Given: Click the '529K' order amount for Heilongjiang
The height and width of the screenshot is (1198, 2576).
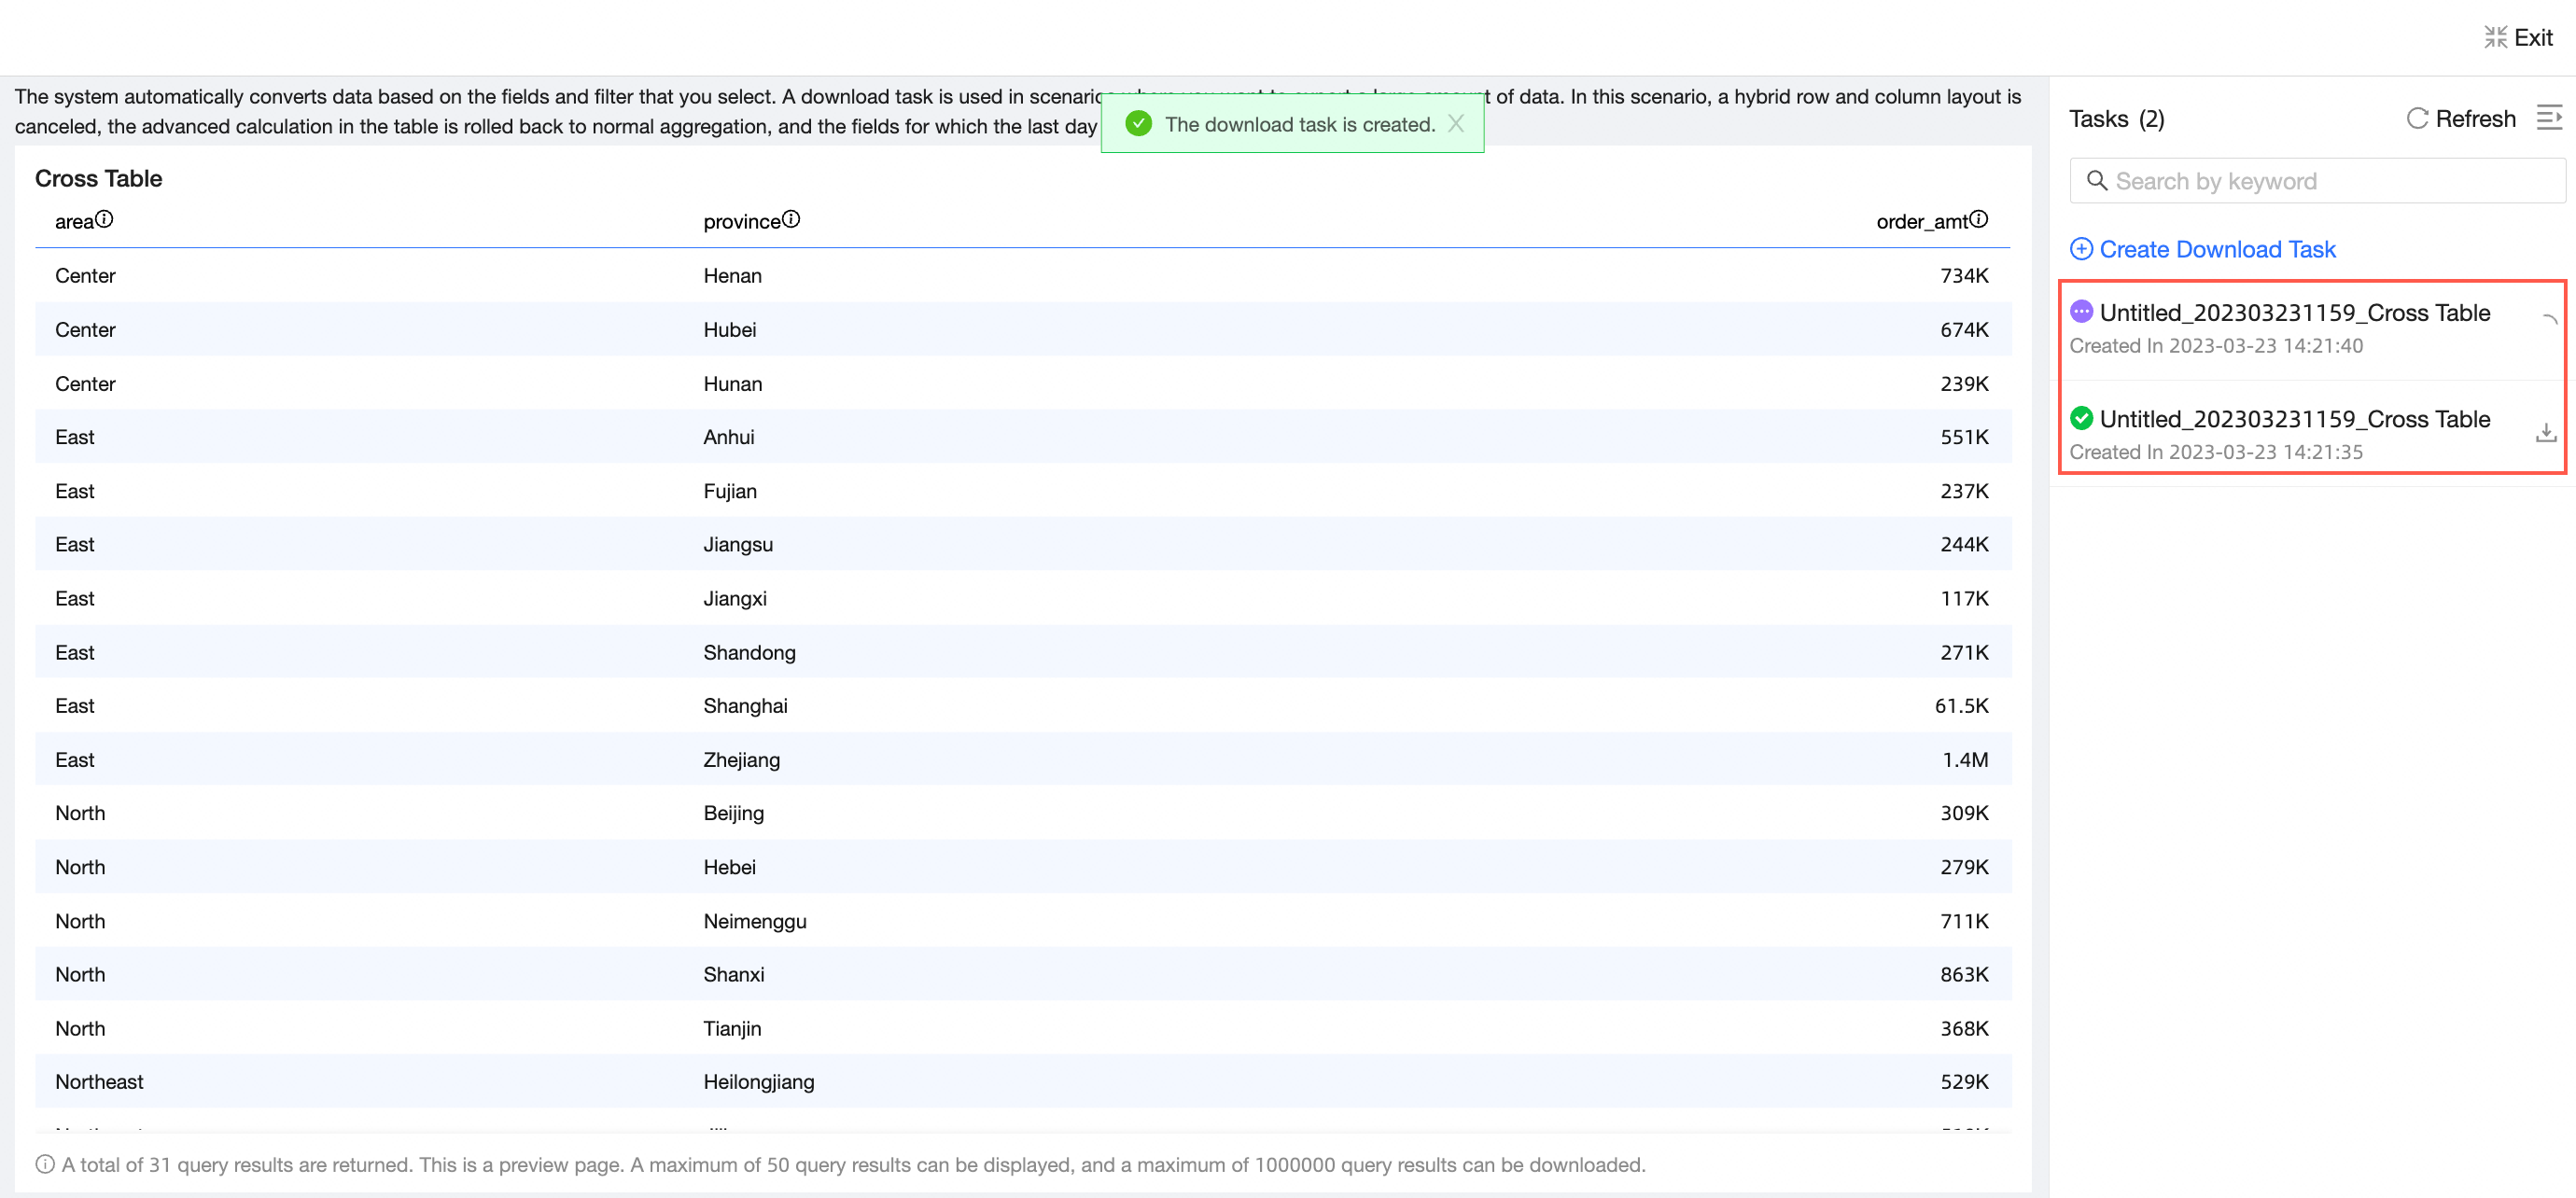Looking at the screenshot, I should click(x=1964, y=1081).
